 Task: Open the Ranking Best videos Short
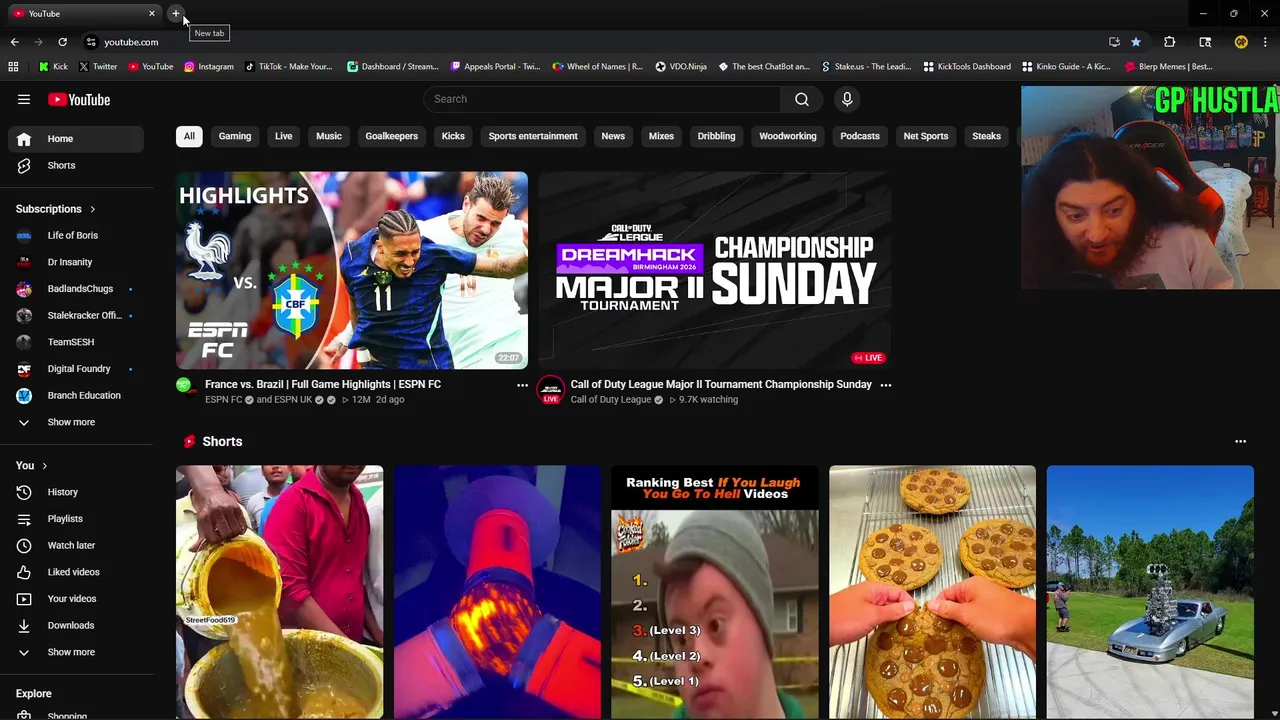click(715, 592)
